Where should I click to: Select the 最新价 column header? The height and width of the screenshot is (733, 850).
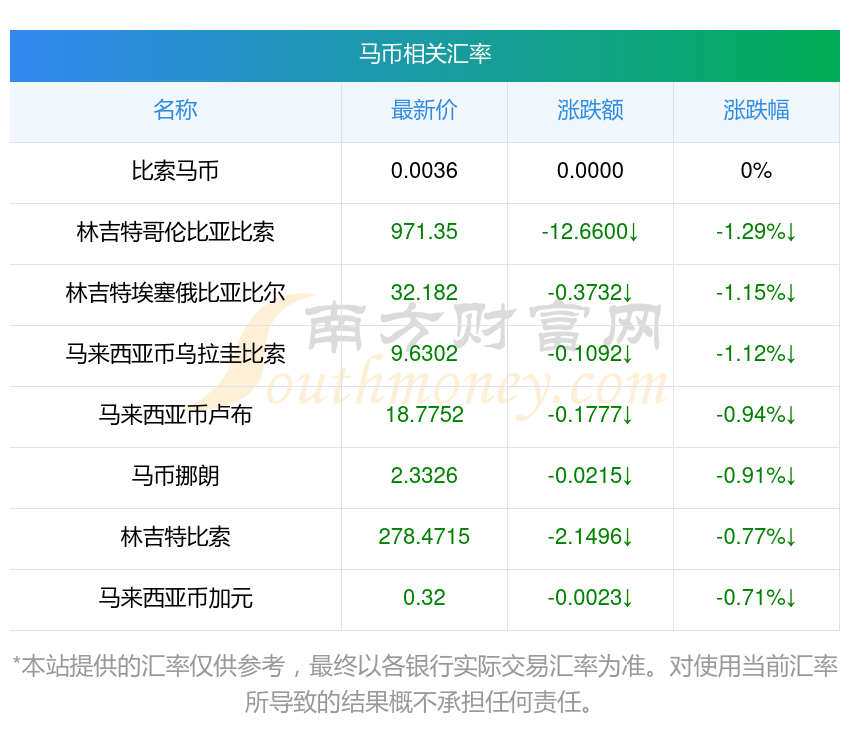(424, 110)
